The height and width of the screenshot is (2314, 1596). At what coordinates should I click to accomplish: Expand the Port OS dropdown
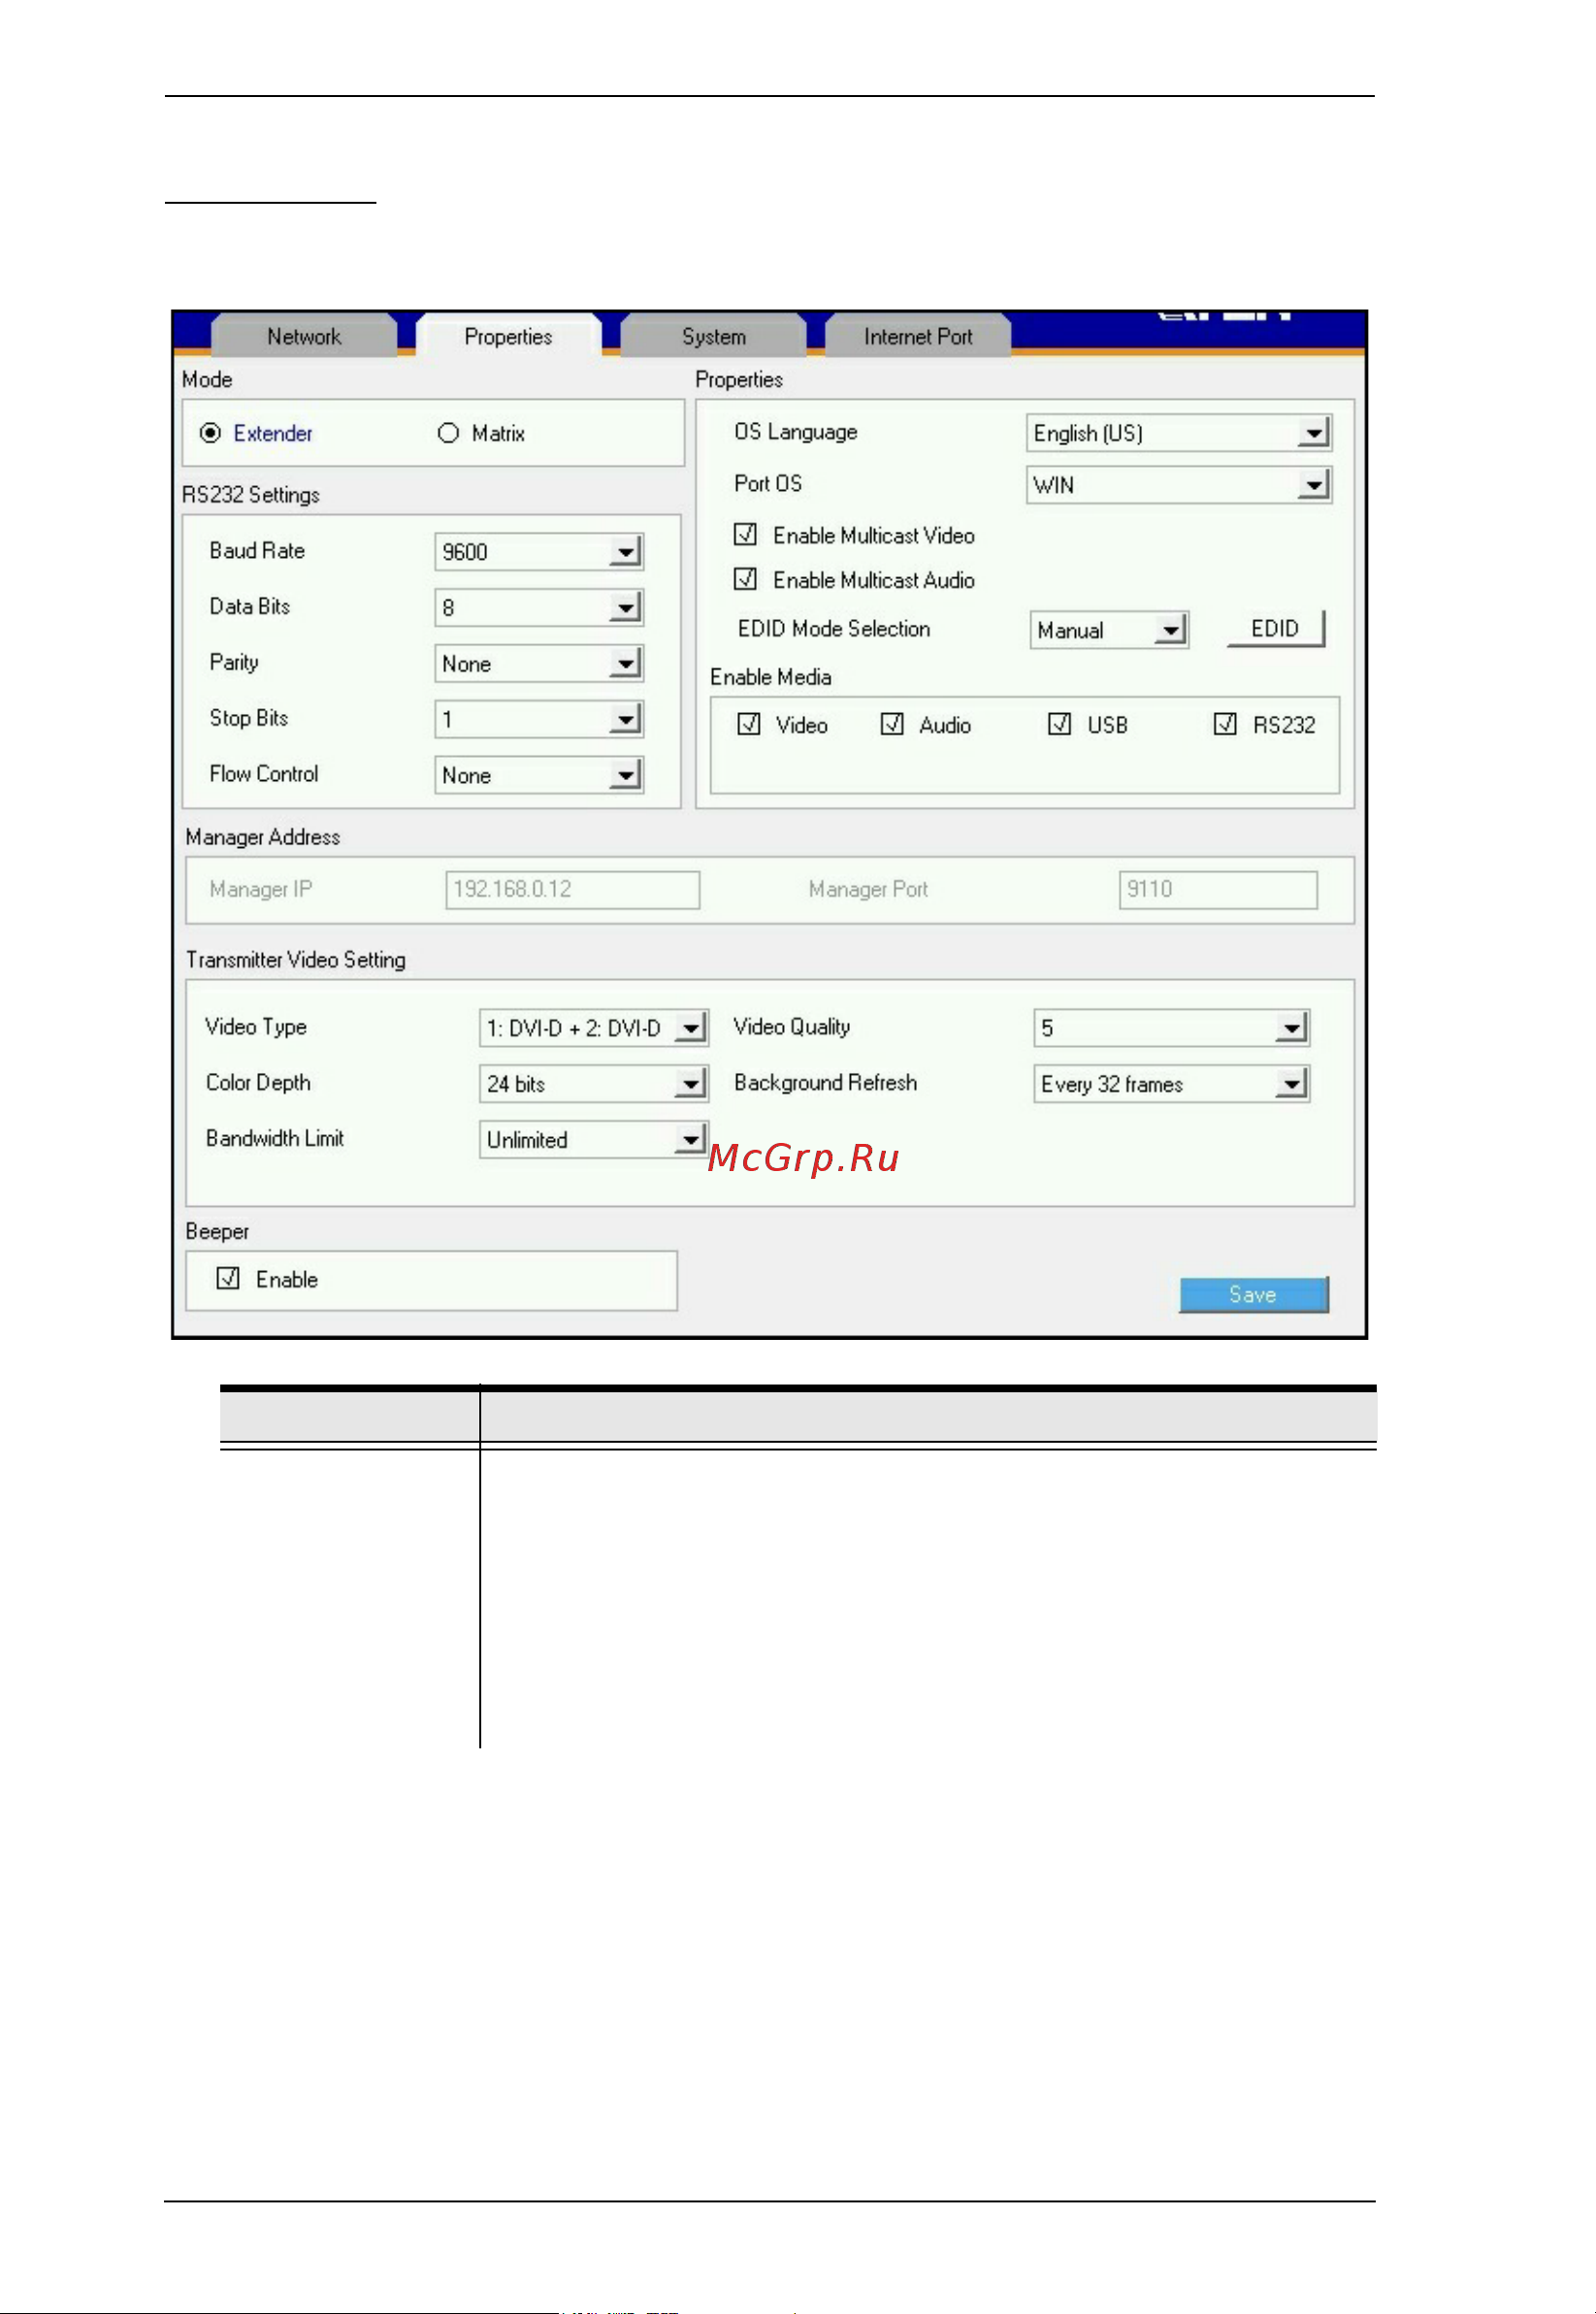(x=1179, y=485)
